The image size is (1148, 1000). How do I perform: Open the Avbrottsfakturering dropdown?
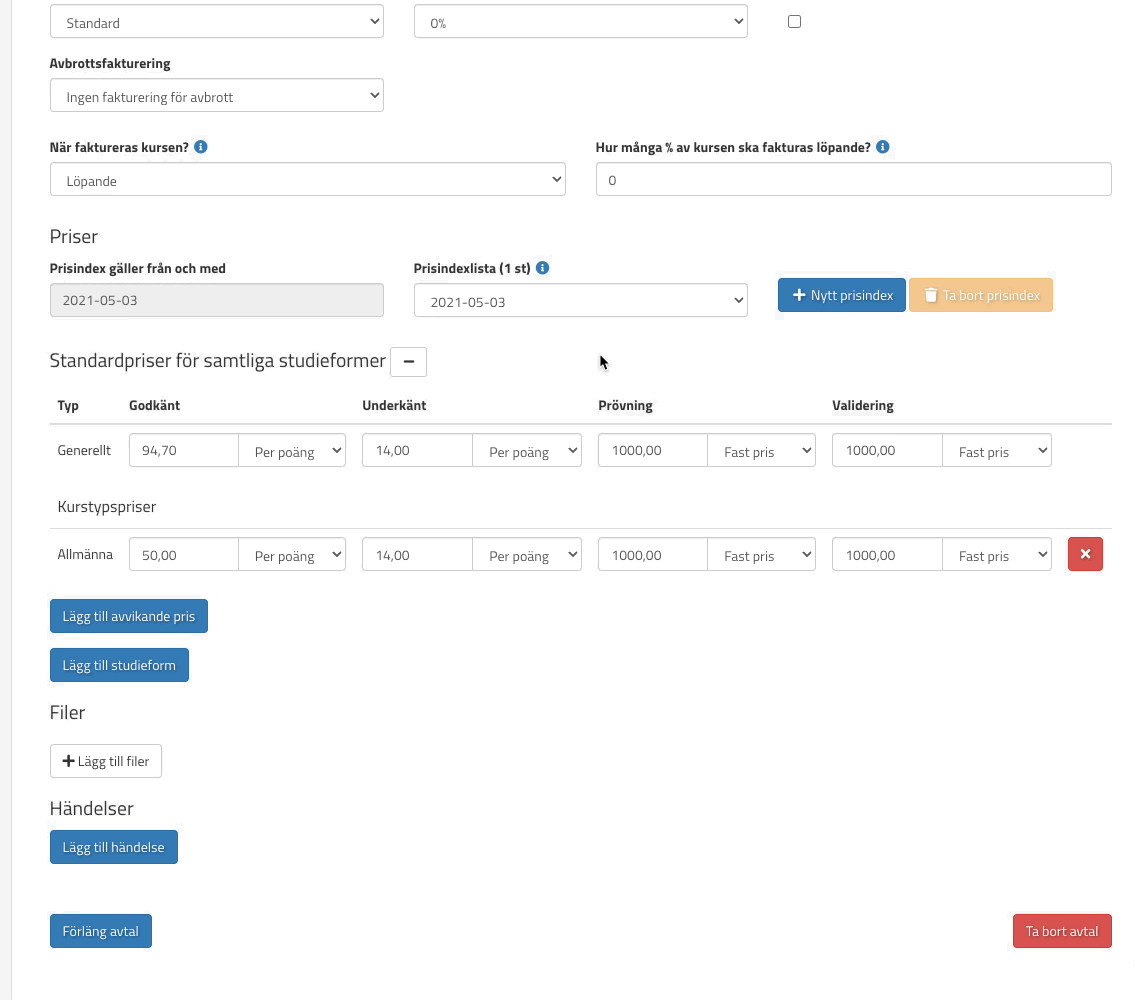tap(216, 96)
